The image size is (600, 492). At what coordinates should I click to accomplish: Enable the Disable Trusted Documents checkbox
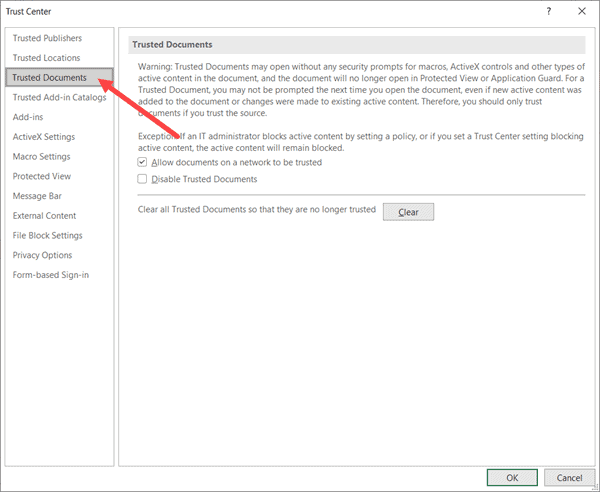click(x=142, y=180)
